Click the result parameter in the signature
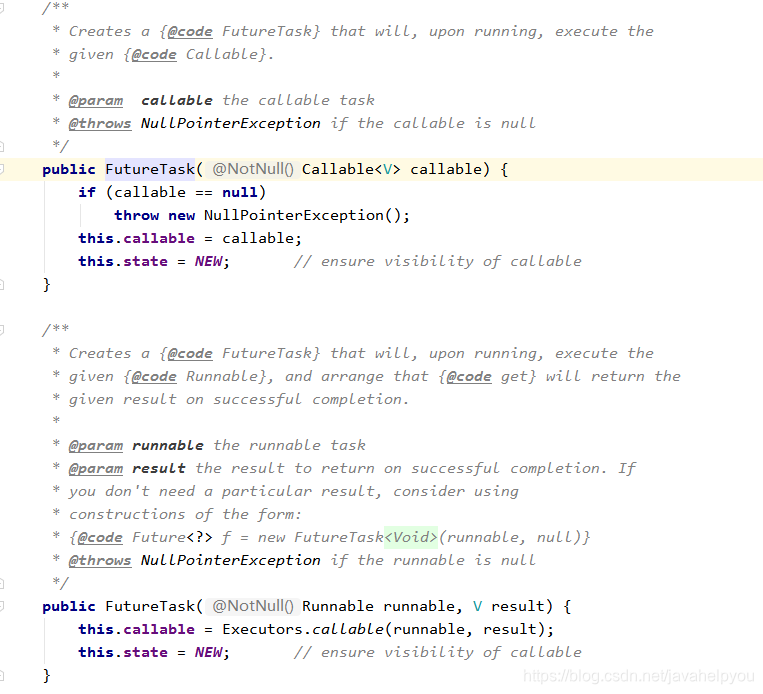 click(518, 606)
